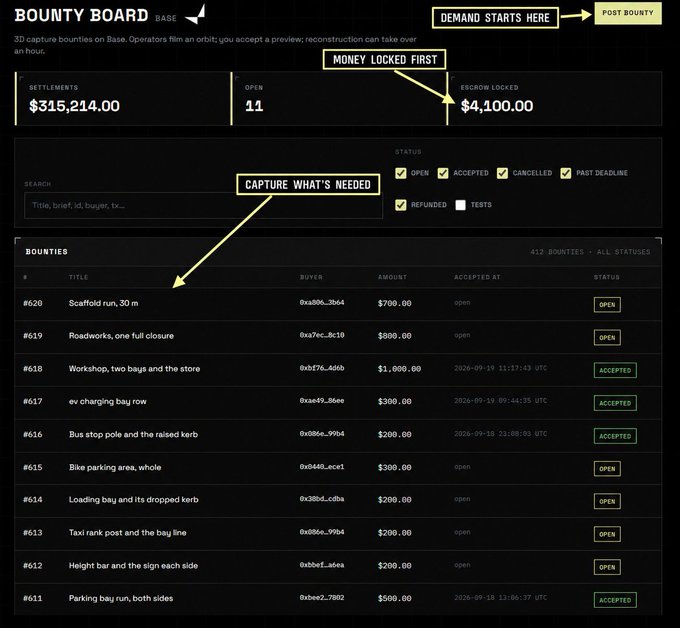
Task: Click buyer address in Loading bay row
Action: point(322,499)
